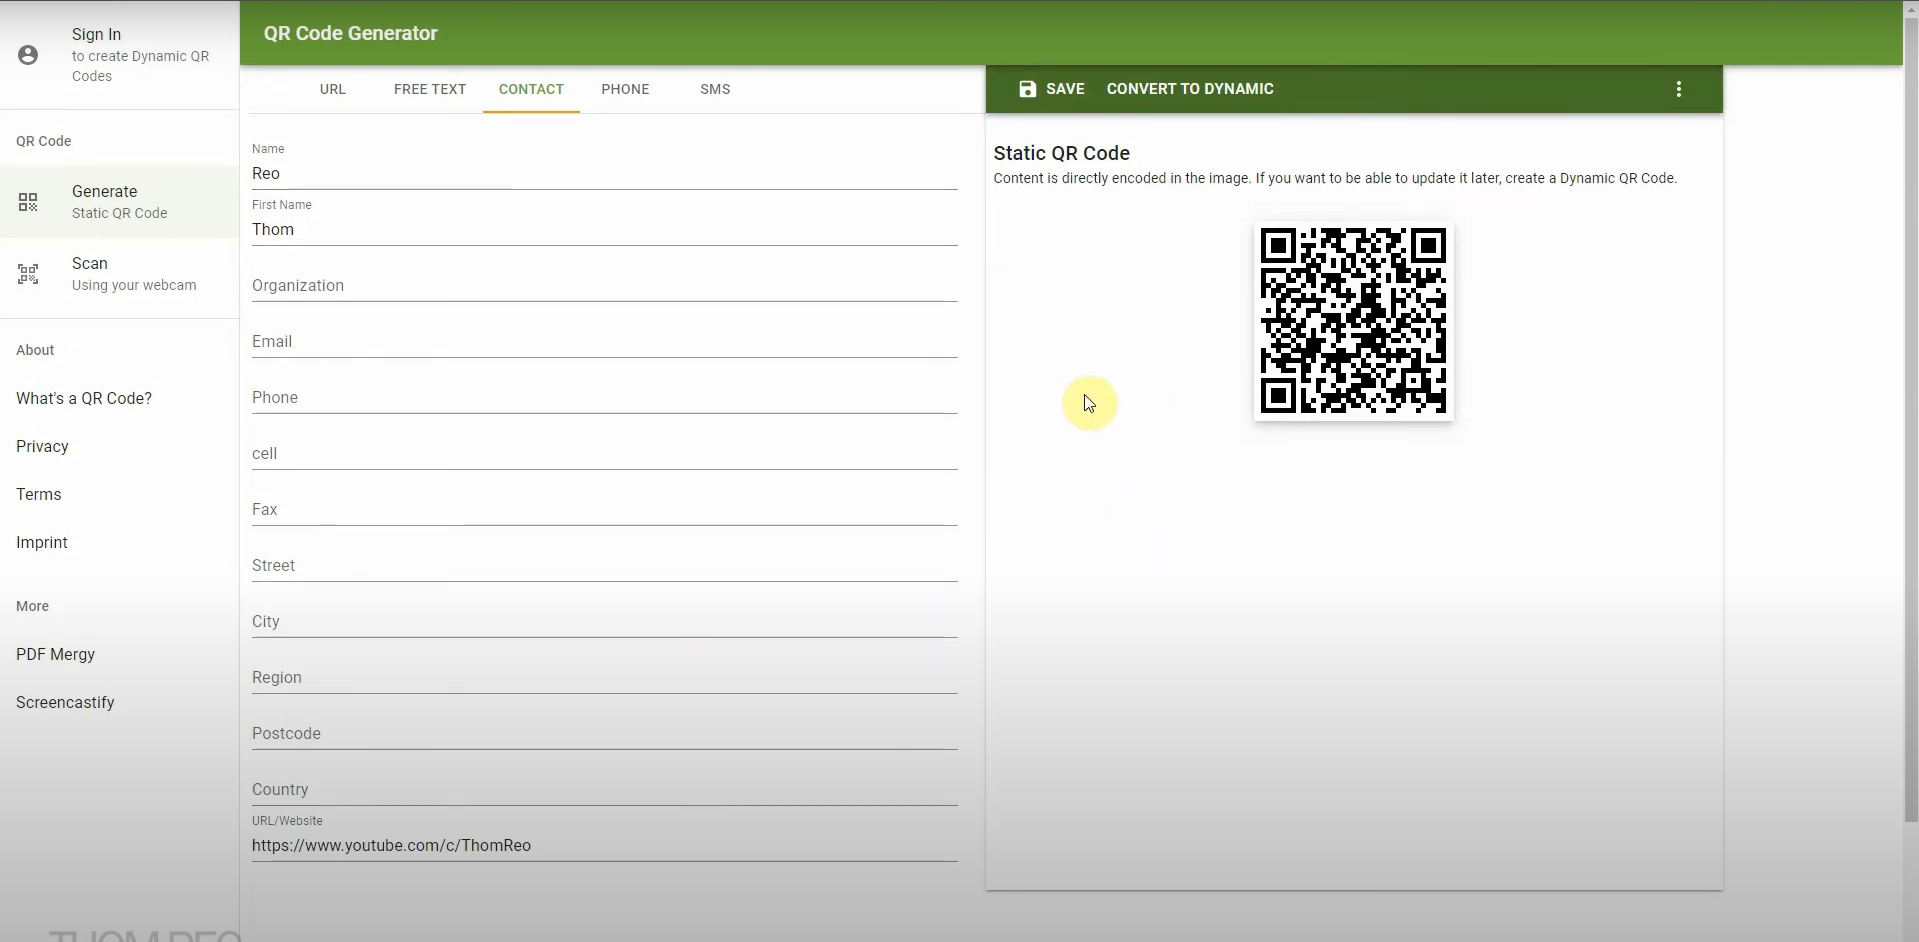The height and width of the screenshot is (942, 1919).
Task: Click CONVERT TO DYNAMIC button
Action: (1190, 89)
